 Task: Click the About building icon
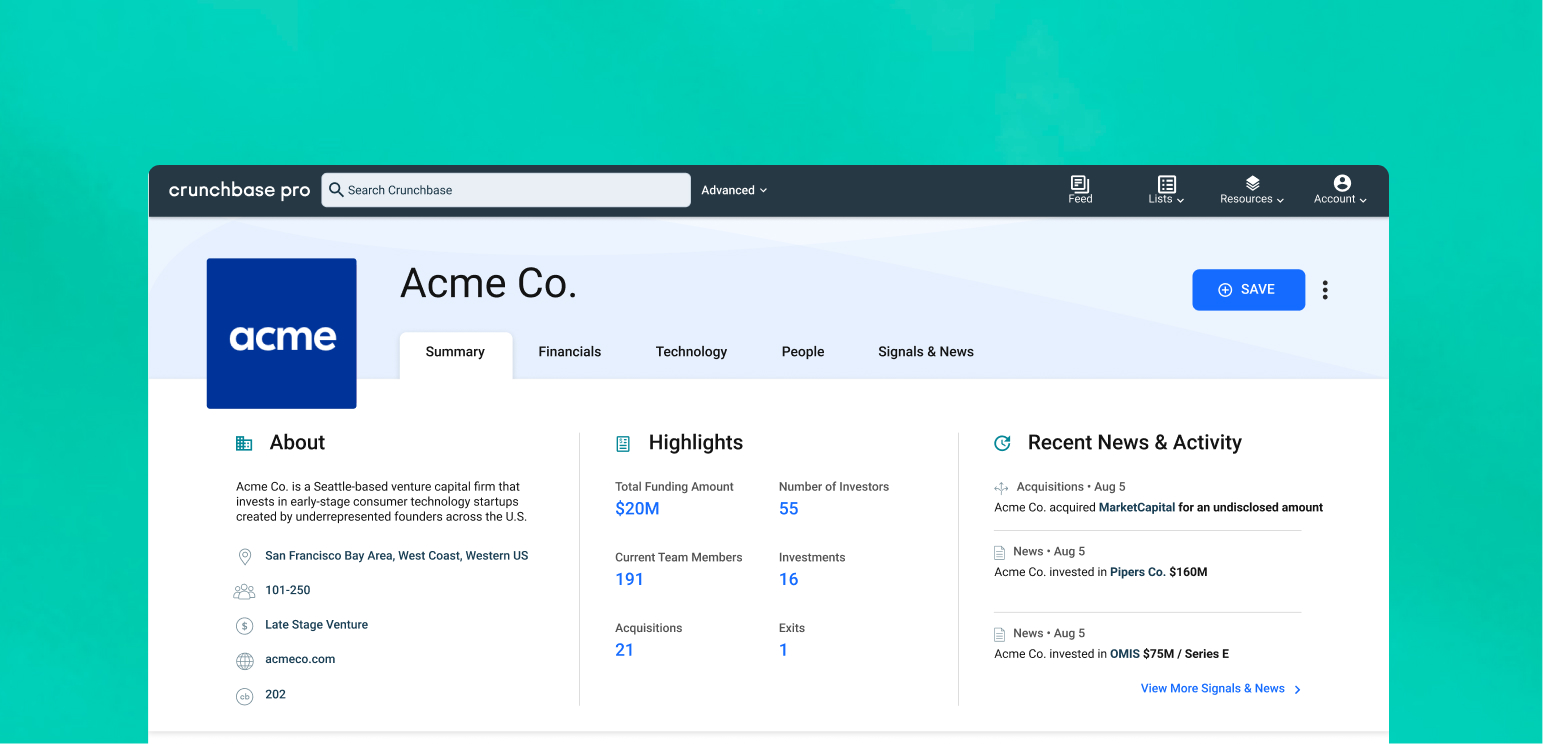[244, 443]
